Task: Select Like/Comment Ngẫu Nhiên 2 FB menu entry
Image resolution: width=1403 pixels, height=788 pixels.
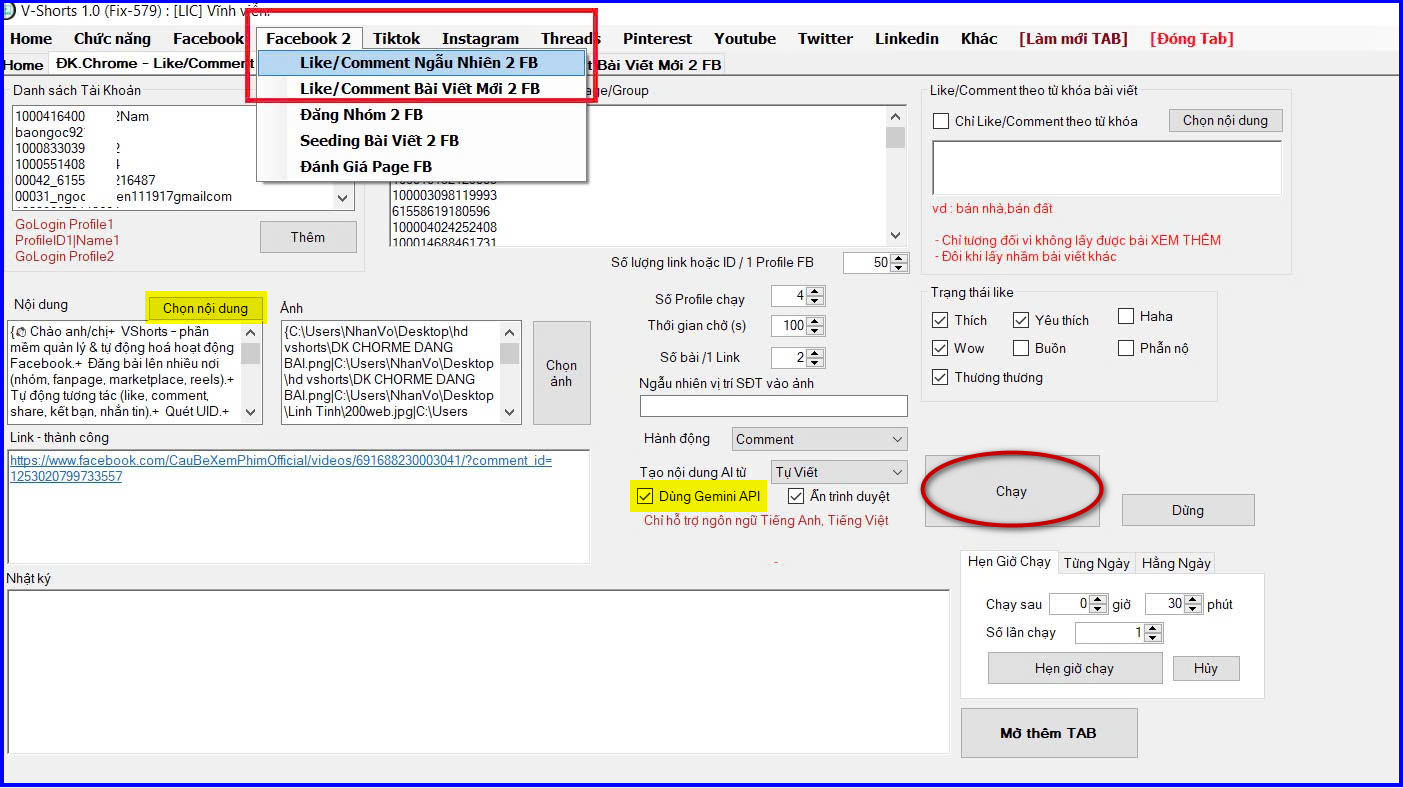Action: click(421, 63)
